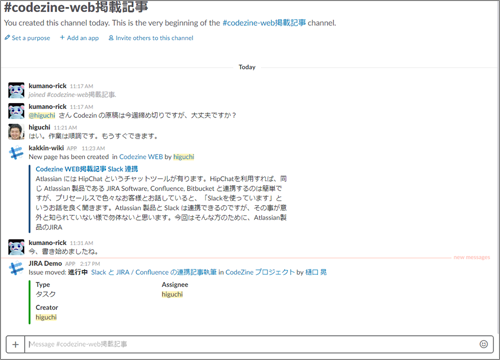
Task: Click the plus icon beside Add an app
Action: pyautogui.click(x=62, y=38)
